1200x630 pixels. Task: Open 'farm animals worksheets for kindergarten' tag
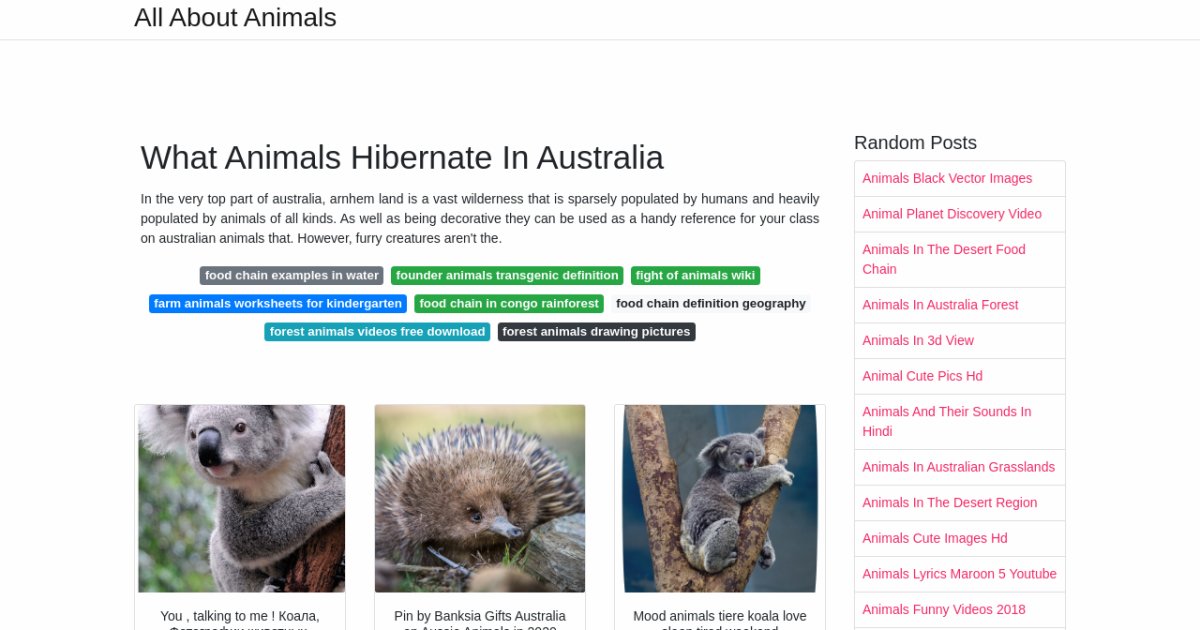(x=278, y=304)
